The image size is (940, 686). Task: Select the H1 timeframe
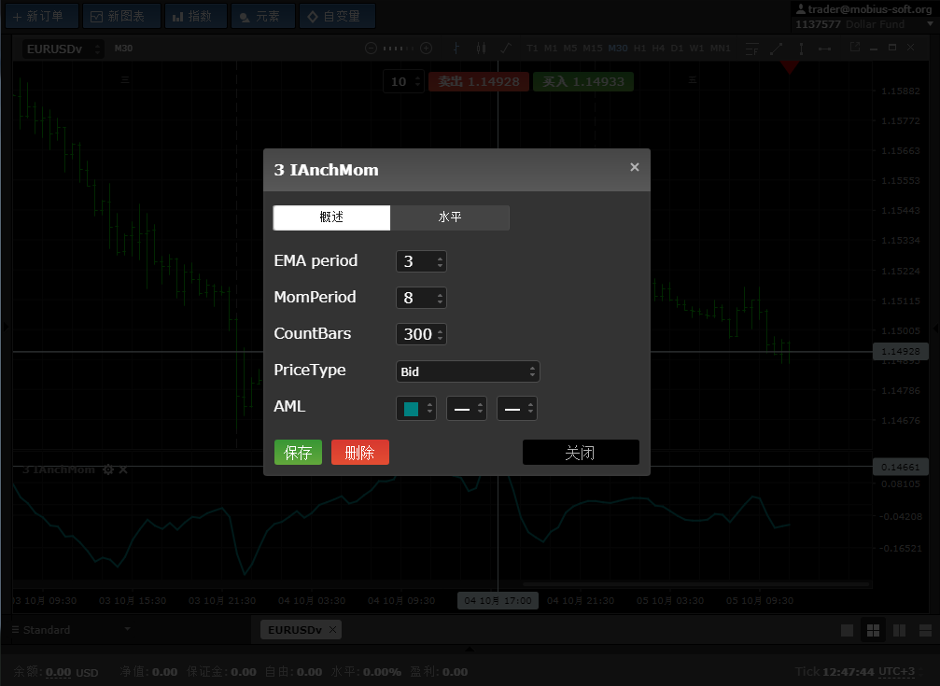(640, 48)
